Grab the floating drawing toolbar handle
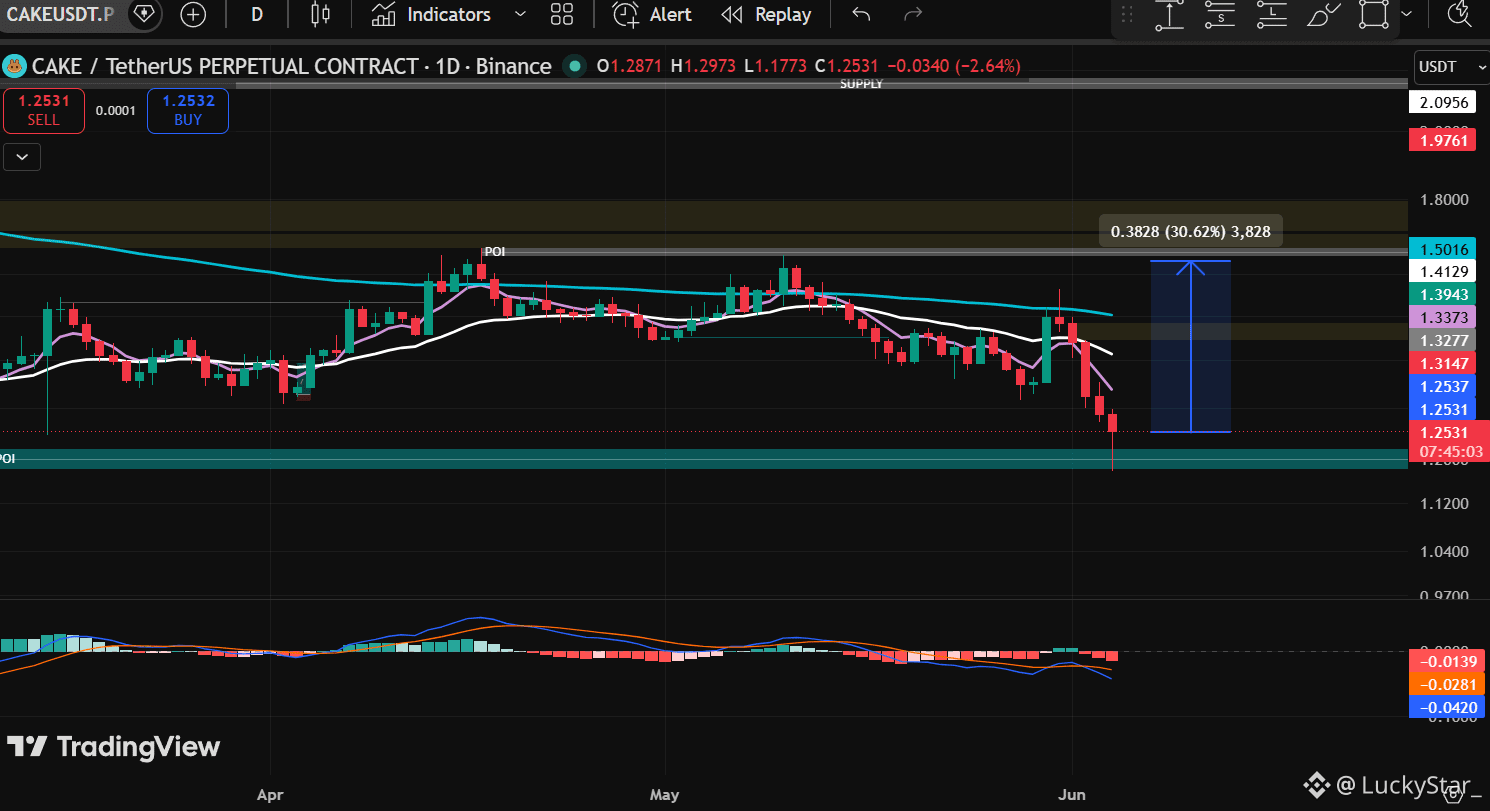The image size is (1490, 811). 1127,14
